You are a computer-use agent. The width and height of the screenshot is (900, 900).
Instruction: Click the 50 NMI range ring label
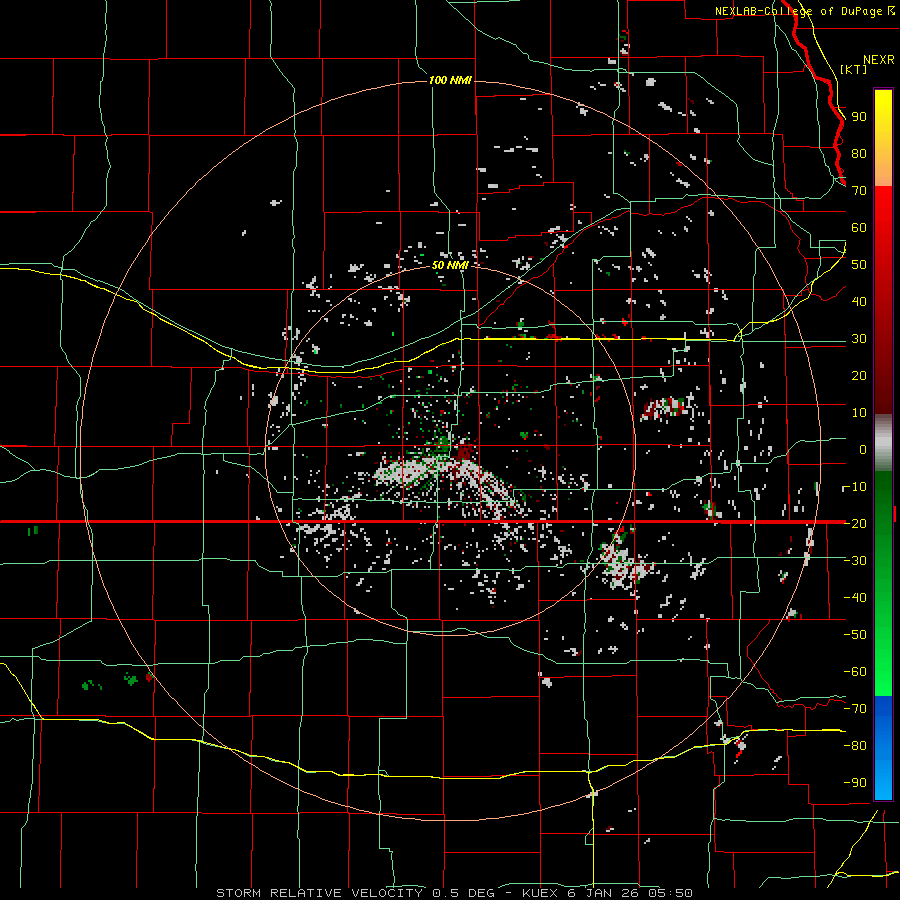point(450,265)
